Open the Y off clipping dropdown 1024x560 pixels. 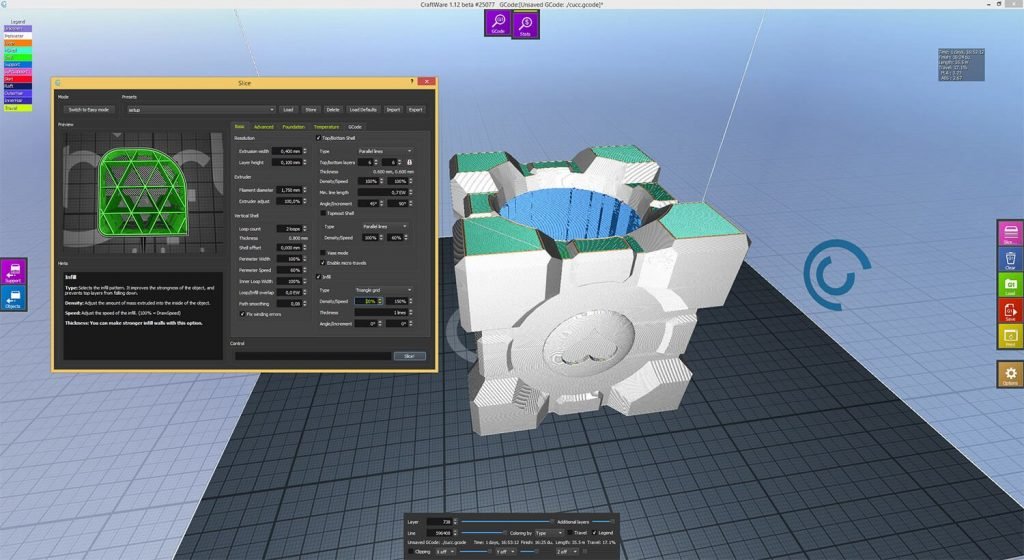[505, 552]
